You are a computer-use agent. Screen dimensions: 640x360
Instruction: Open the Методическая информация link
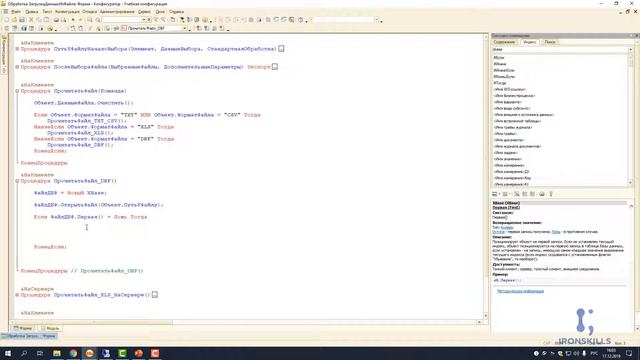[520, 291]
